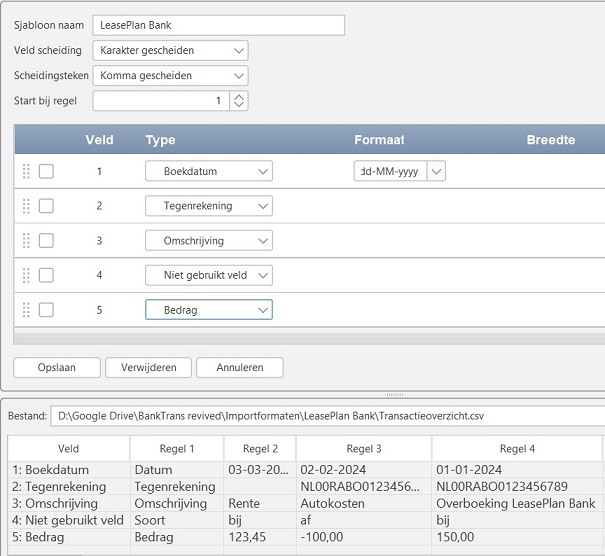Open the Veld scheiding dropdown
The image size is (605, 556).
[170, 50]
